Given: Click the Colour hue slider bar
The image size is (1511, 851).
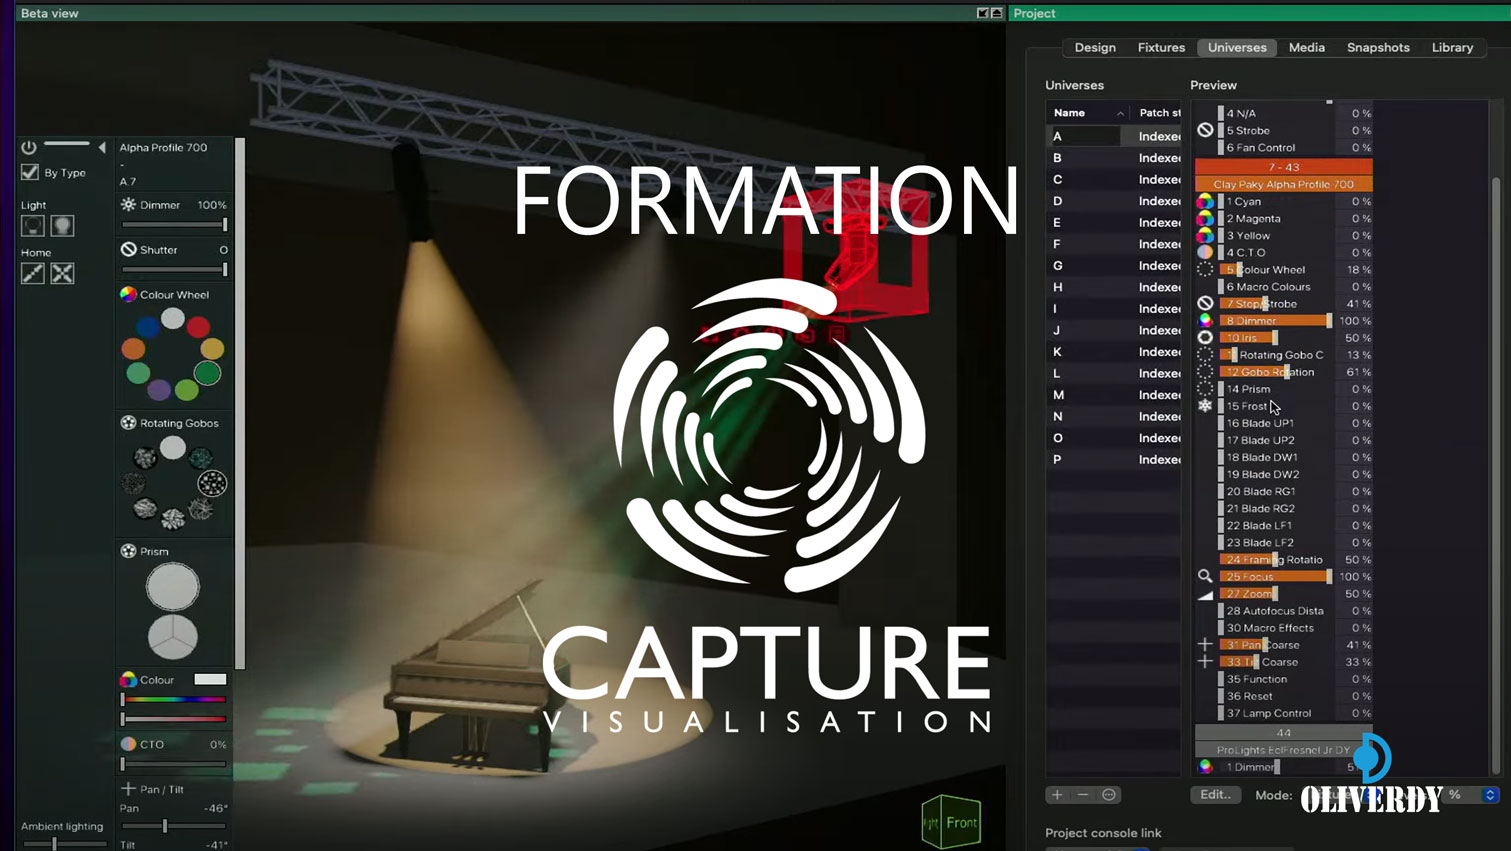Looking at the screenshot, I should click(x=174, y=699).
